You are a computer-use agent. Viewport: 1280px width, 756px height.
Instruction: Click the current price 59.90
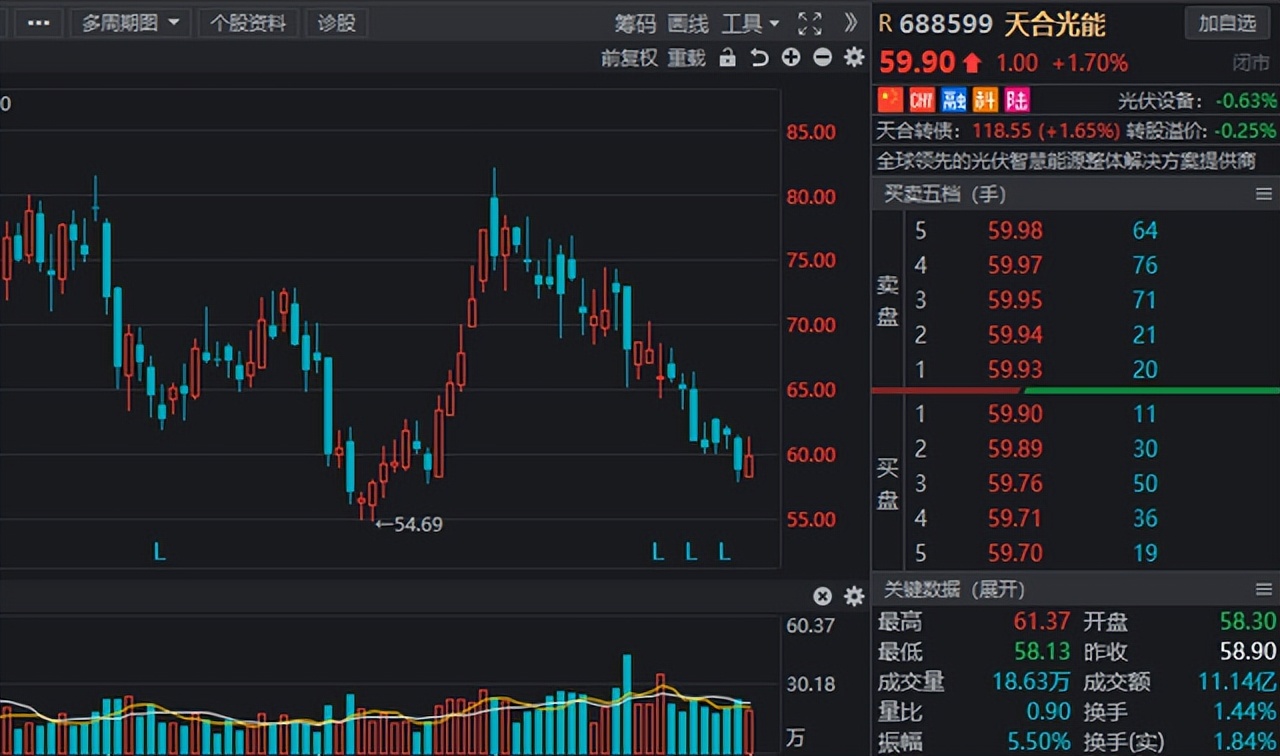click(918, 63)
